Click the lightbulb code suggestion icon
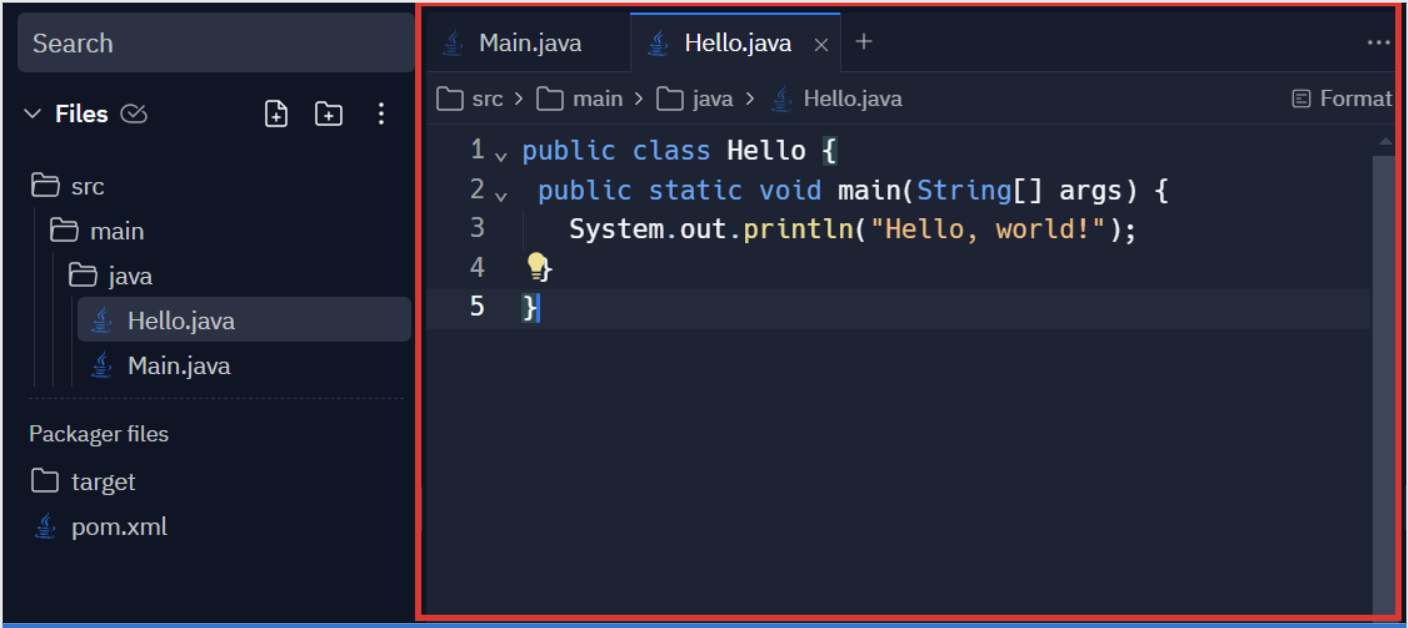 (x=538, y=265)
